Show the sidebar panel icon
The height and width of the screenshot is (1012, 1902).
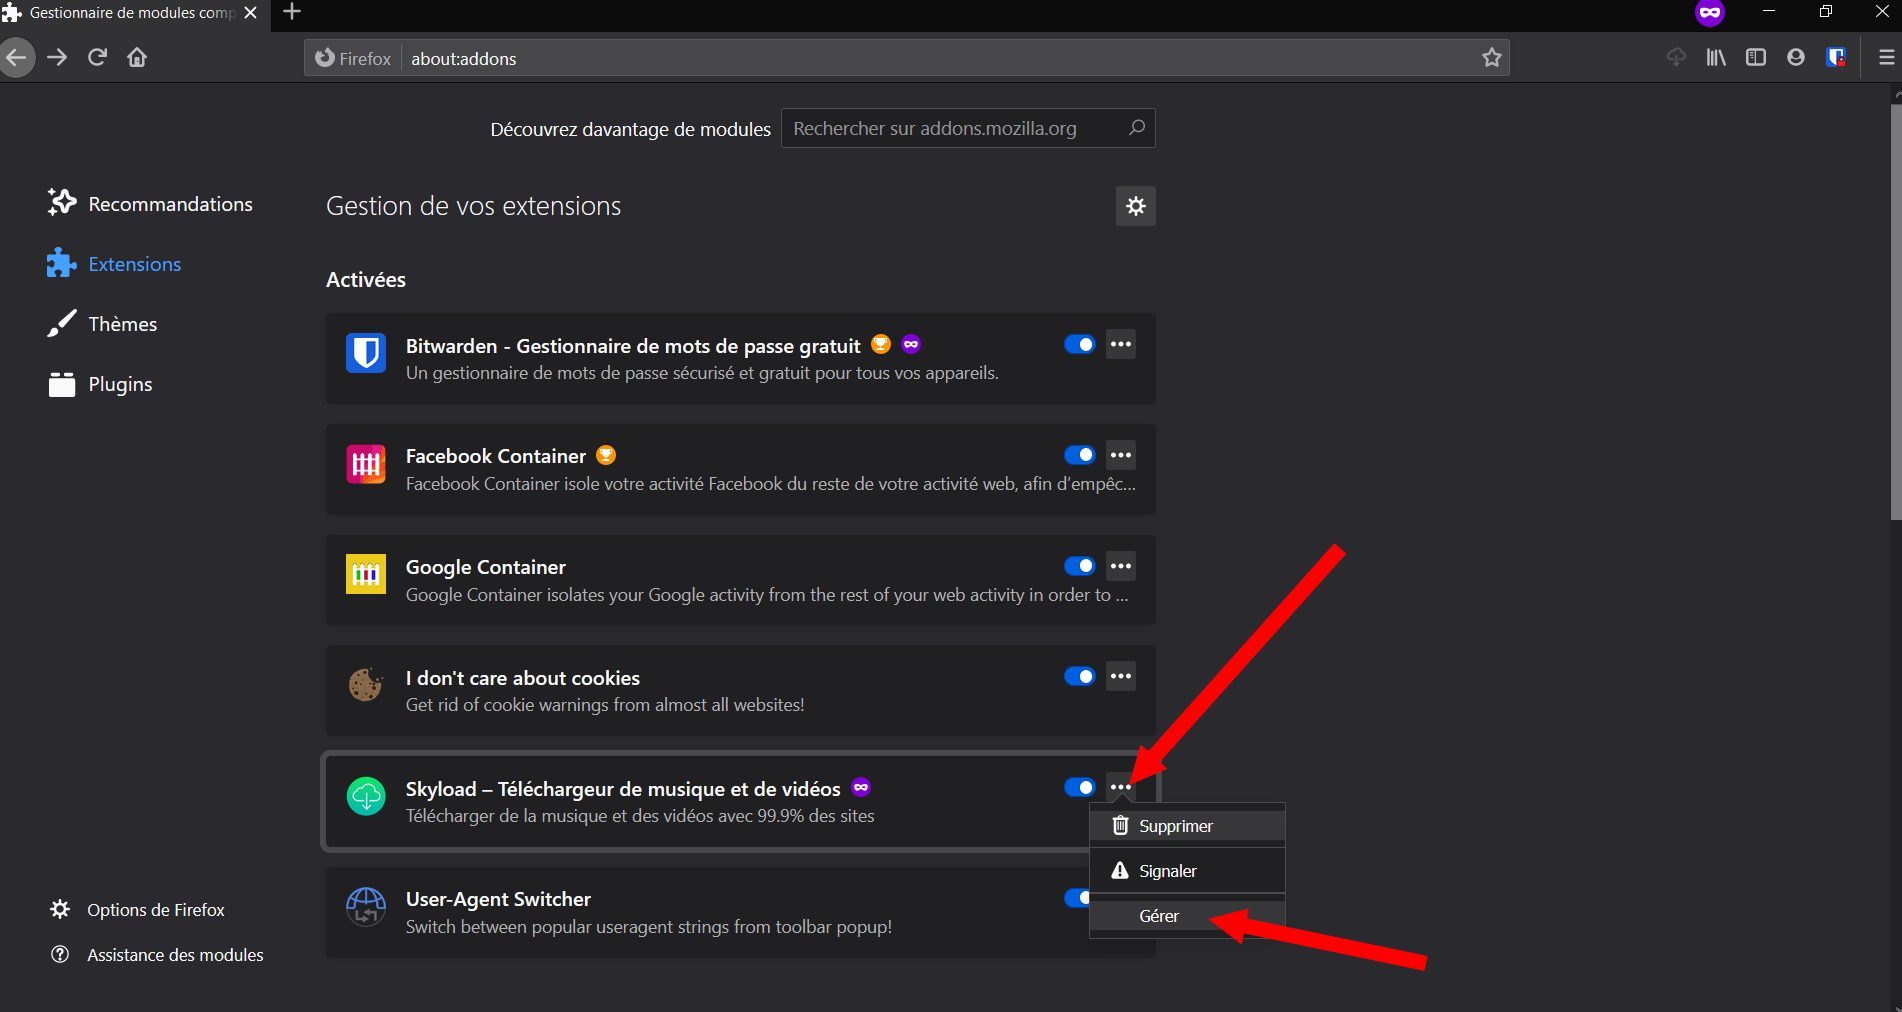[x=1756, y=58]
